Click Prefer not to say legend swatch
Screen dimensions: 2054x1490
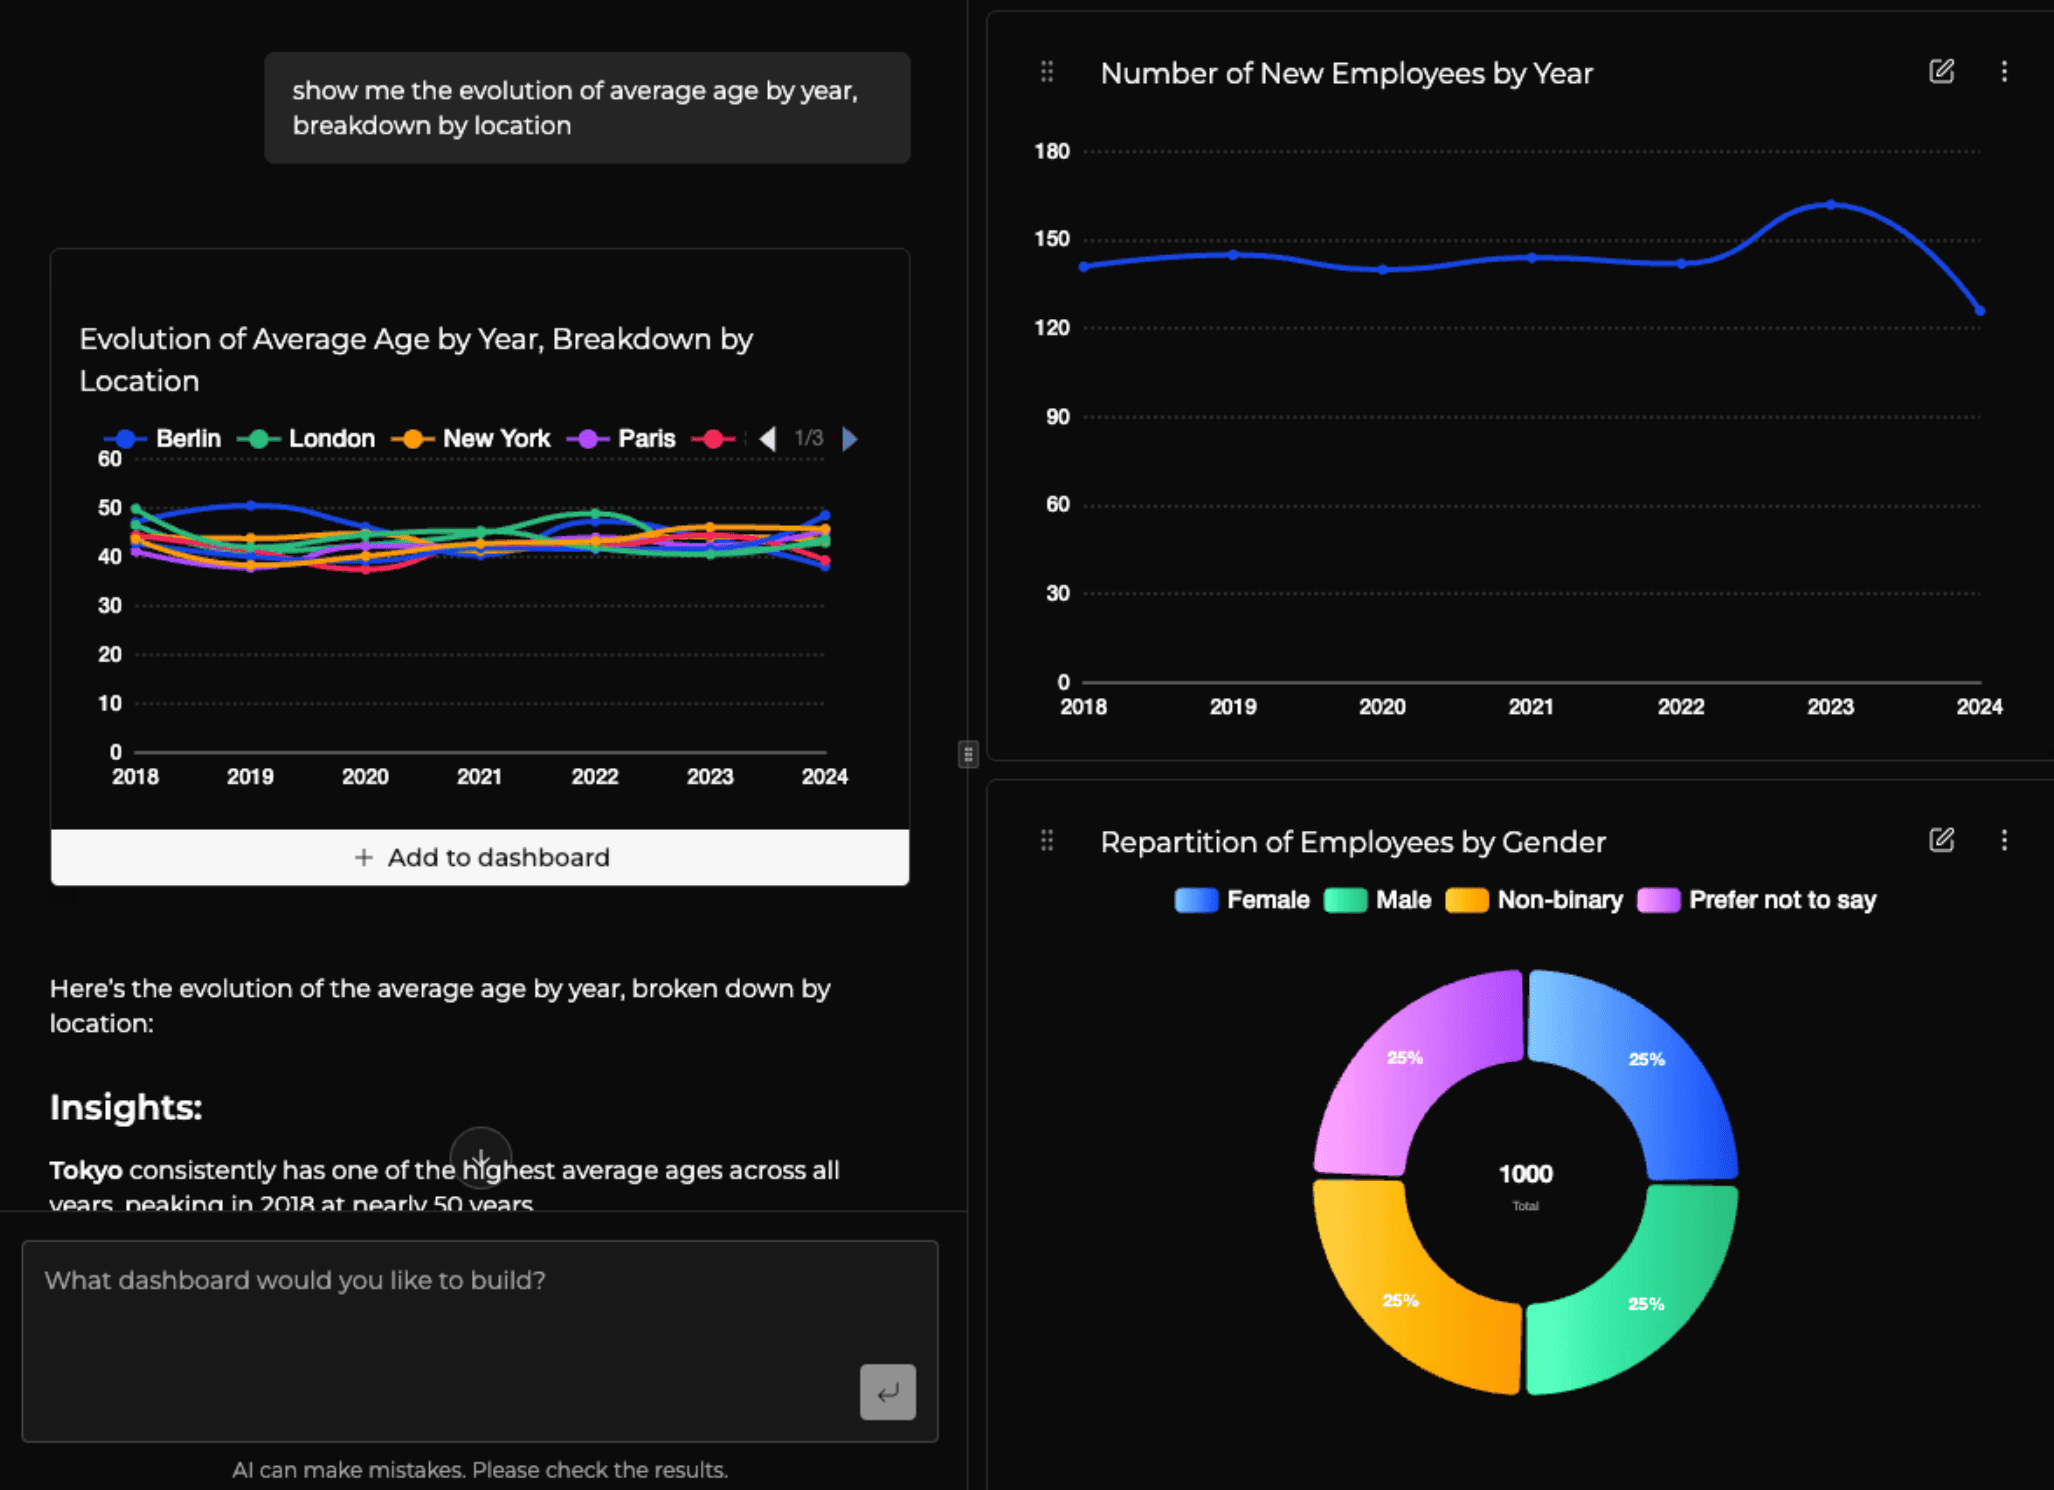point(1658,900)
